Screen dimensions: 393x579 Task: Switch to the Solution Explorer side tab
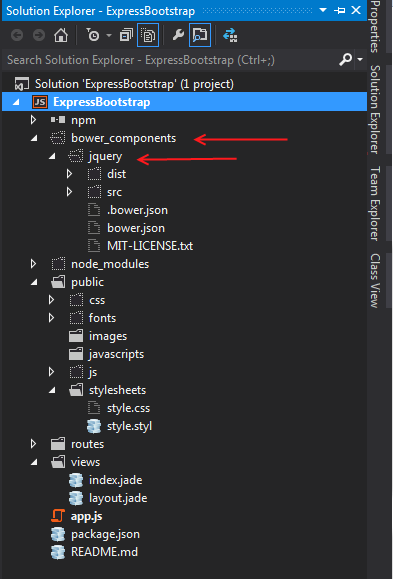(x=375, y=109)
